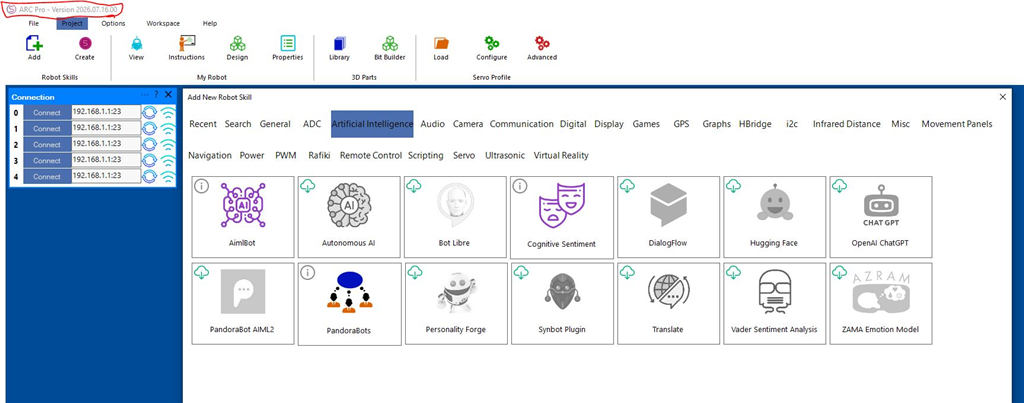The image size is (1024, 403).
Task: Switch to the Audio category tab
Action: [x=432, y=123]
